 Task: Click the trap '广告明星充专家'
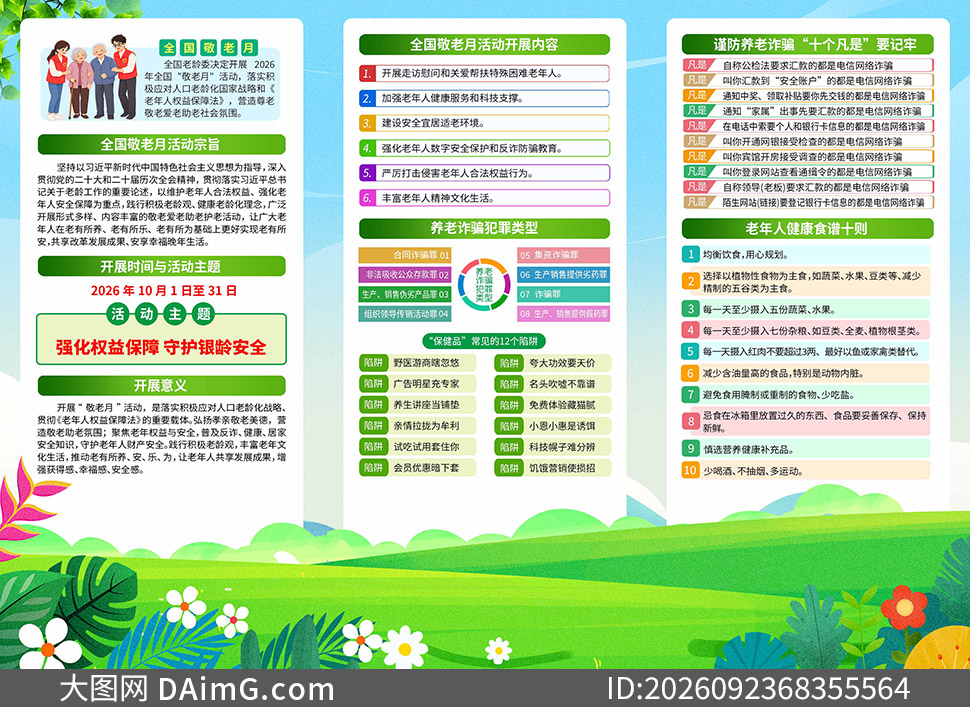[418, 384]
